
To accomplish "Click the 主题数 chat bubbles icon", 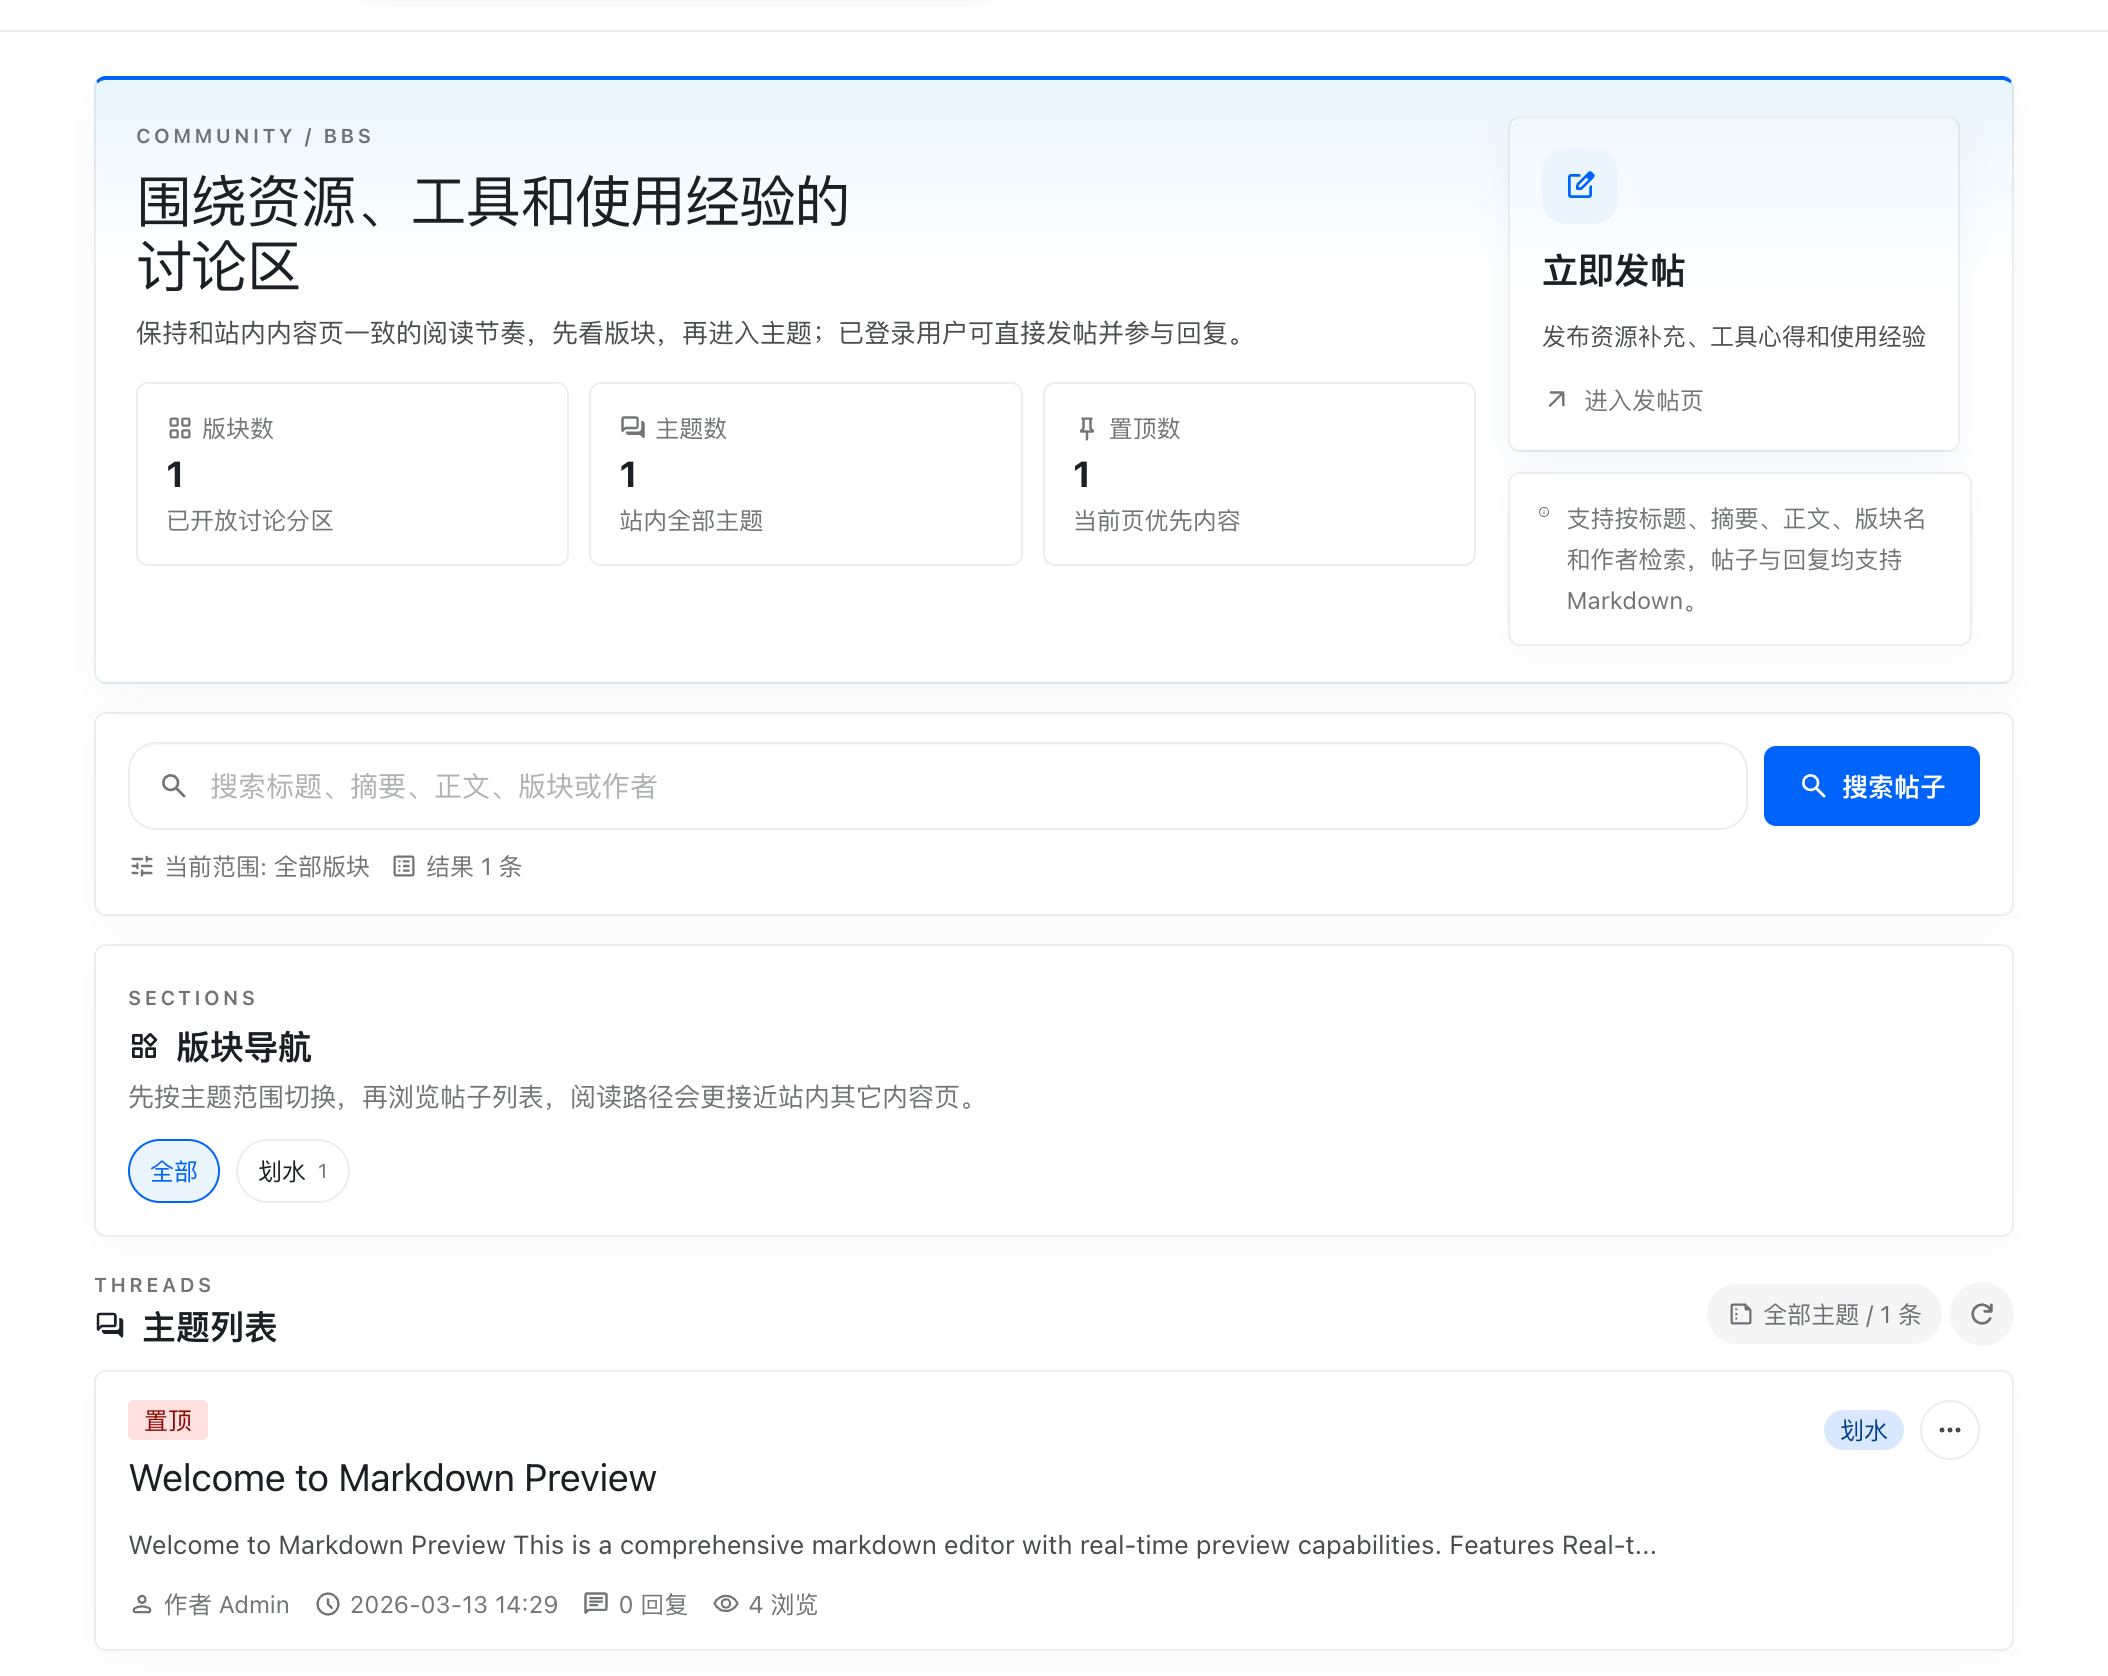I will pyautogui.click(x=632, y=428).
